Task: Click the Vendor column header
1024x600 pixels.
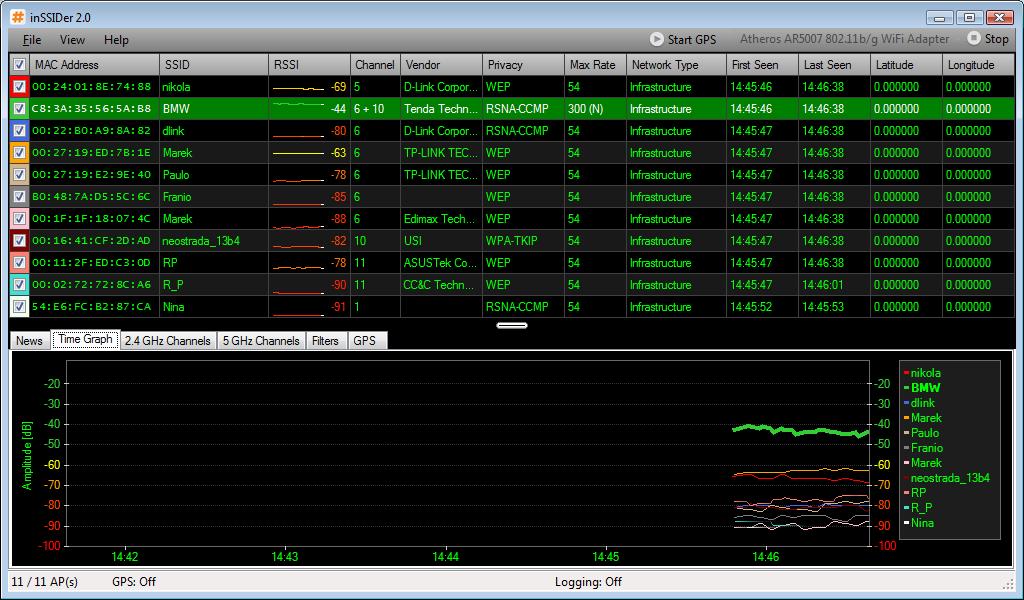Action: click(441, 65)
